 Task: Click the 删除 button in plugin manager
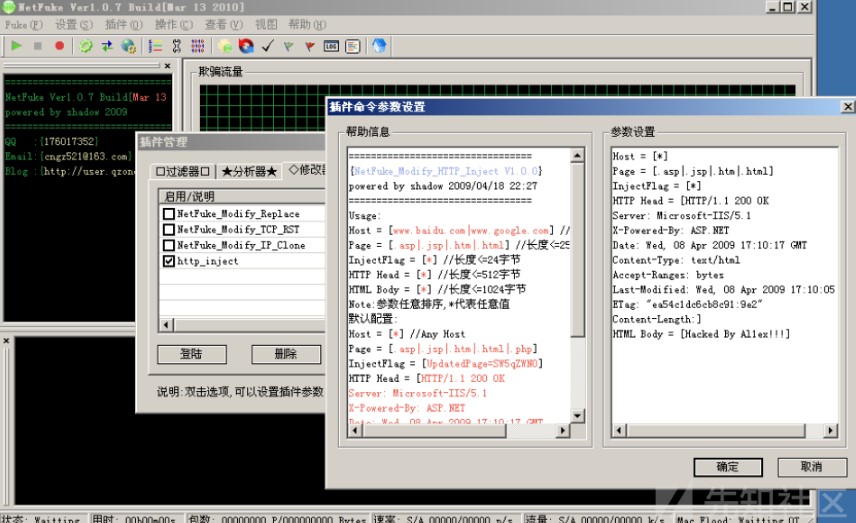286,354
